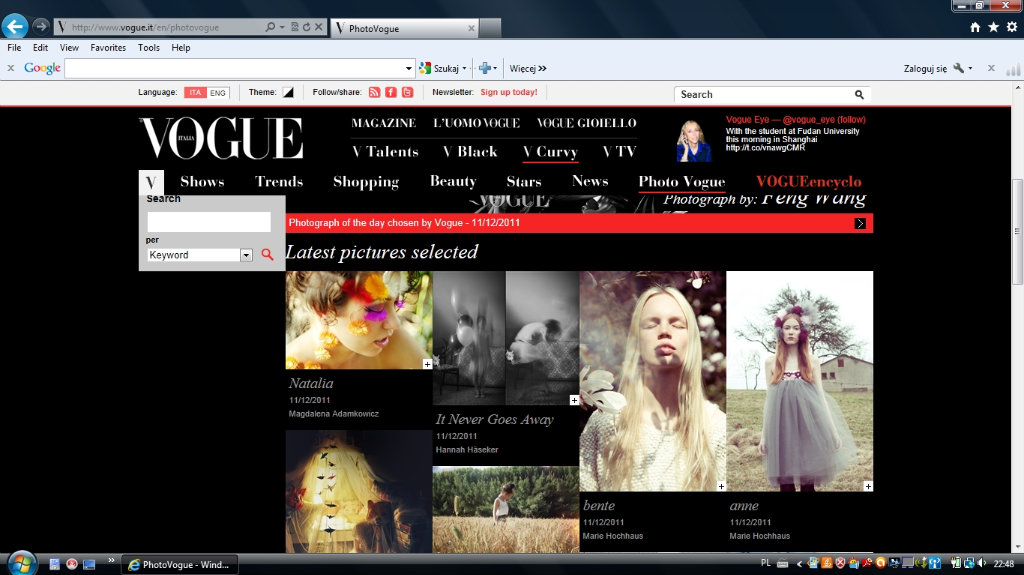This screenshot has width=1024, height=575.
Task: Expand Więcej toolbar overflow
Action: pos(528,68)
